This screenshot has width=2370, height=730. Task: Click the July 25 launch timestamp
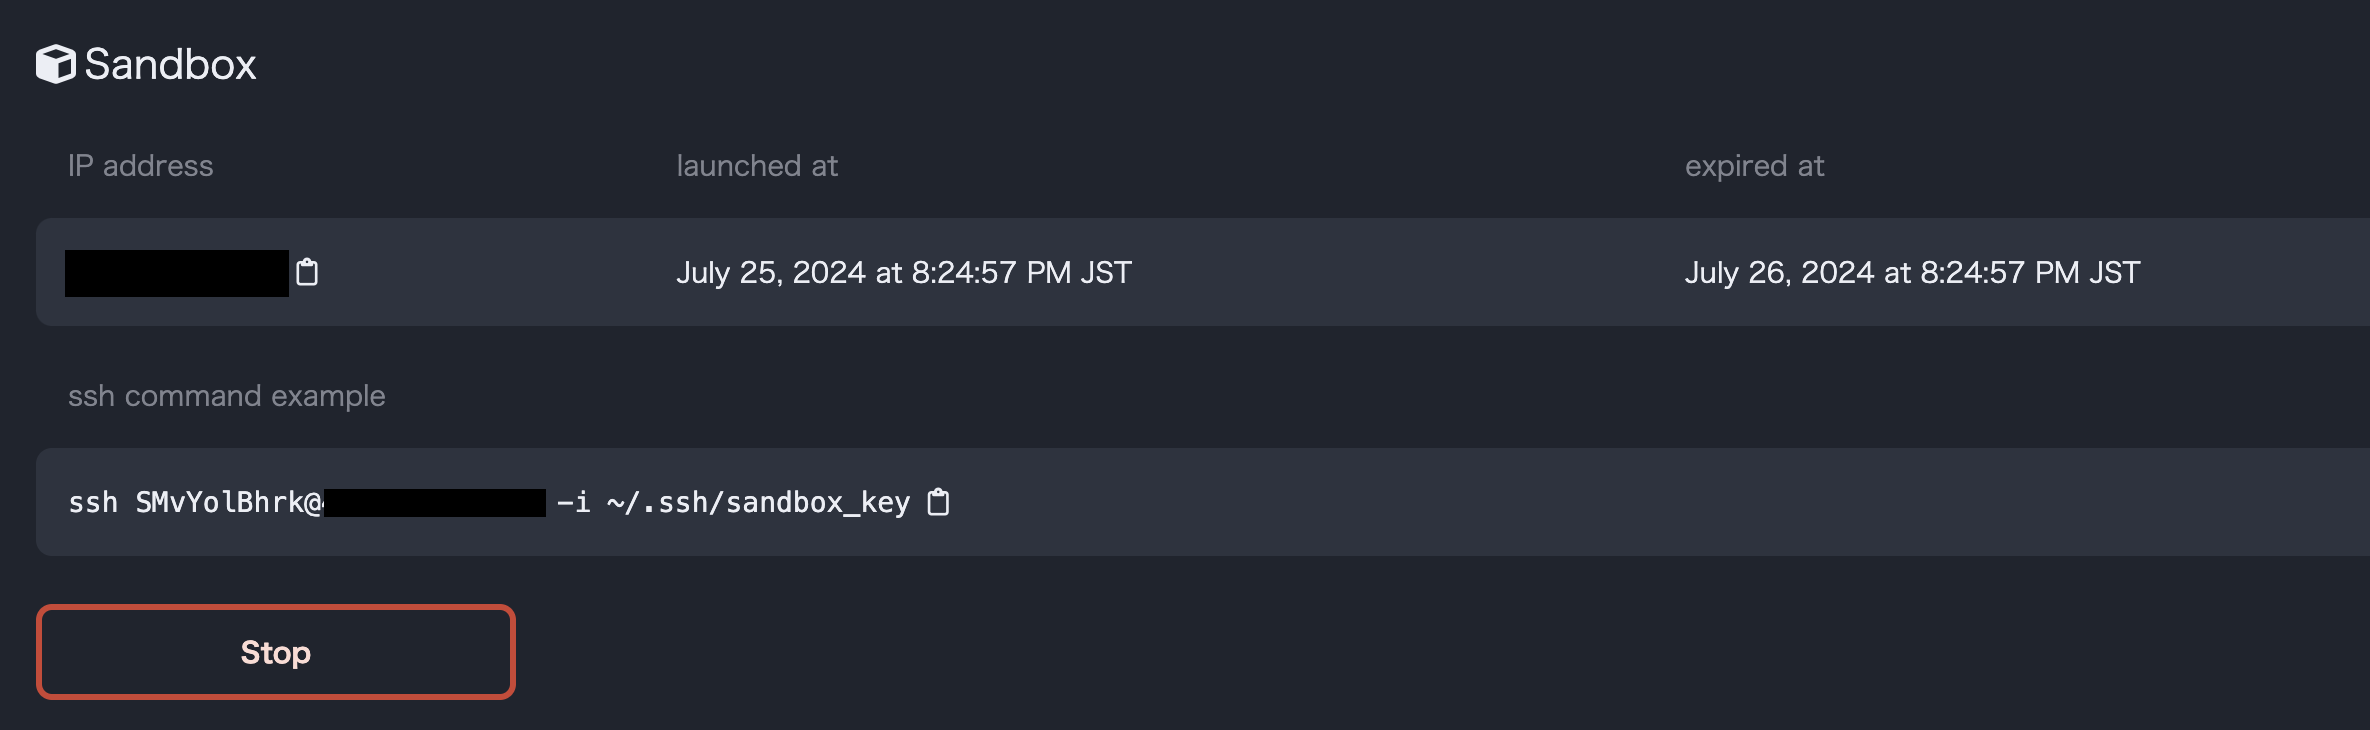903,272
